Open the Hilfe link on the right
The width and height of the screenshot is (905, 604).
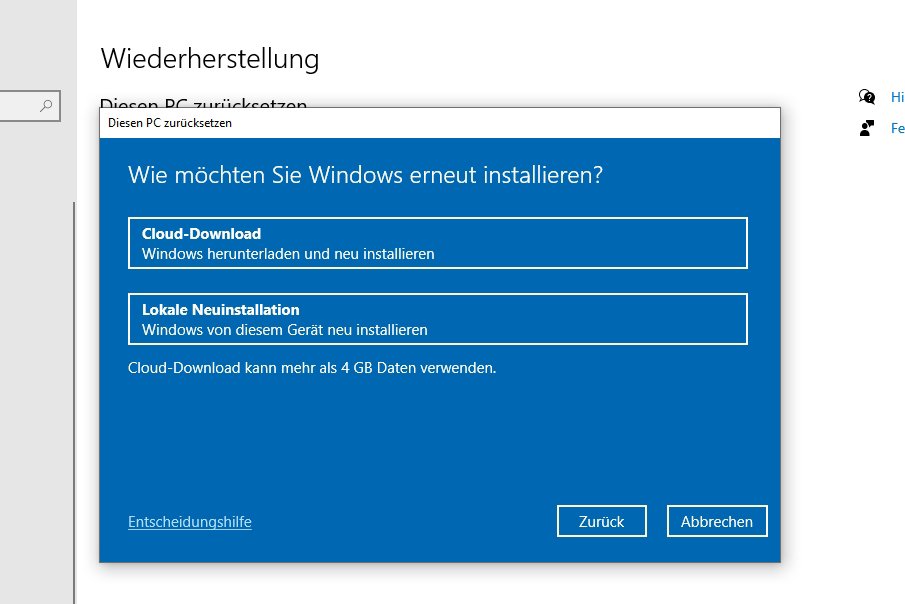[x=896, y=97]
